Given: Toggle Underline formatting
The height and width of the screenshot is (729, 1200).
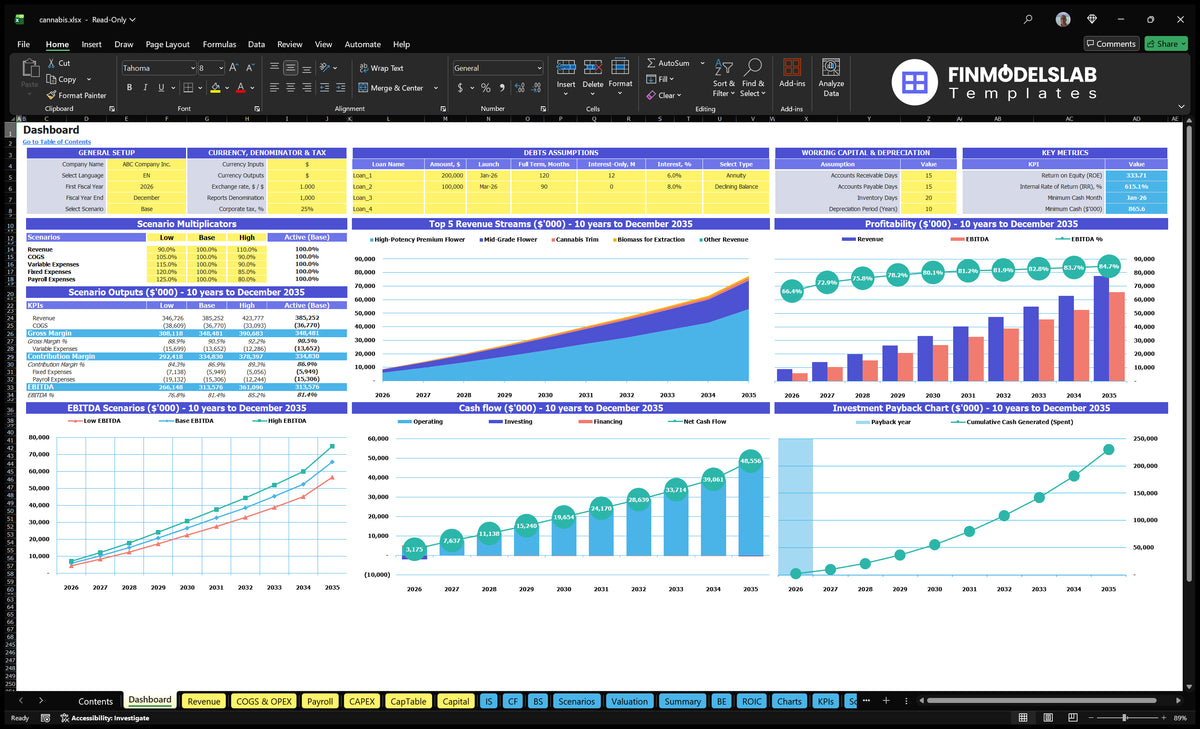Looking at the screenshot, I should point(160,88).
